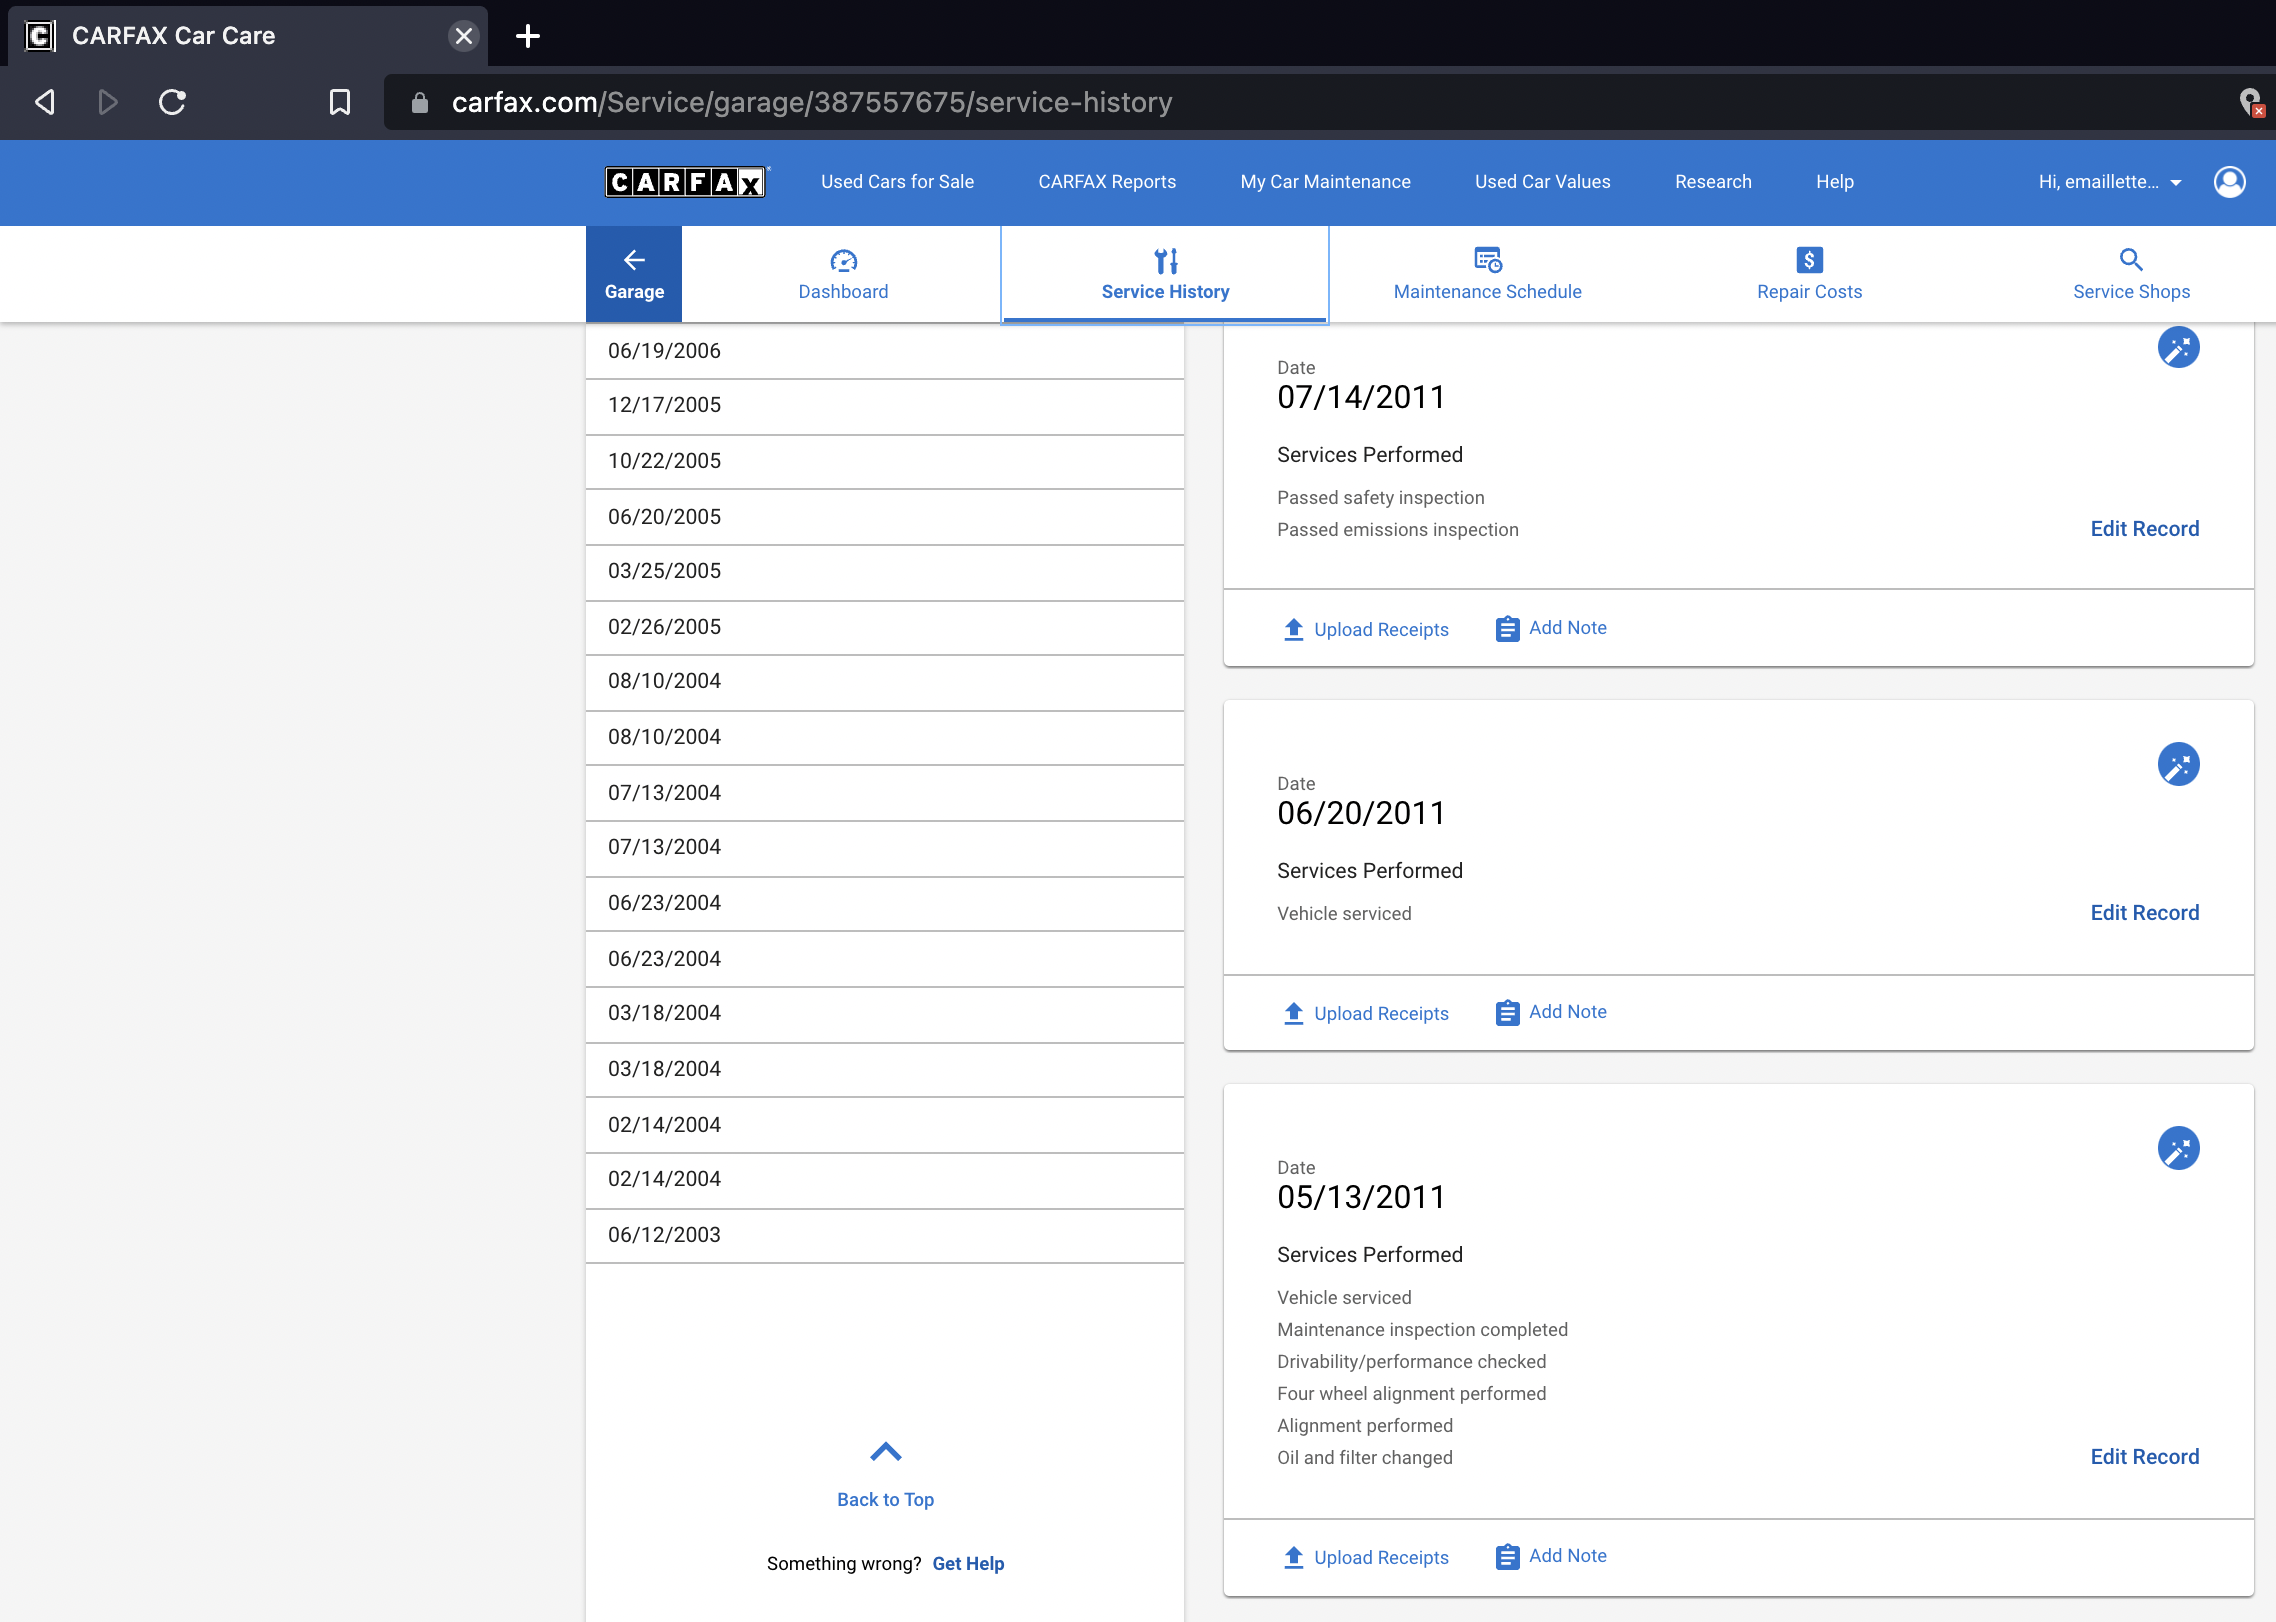Edit the 05/13/2011 record

coord(2144,1457)
